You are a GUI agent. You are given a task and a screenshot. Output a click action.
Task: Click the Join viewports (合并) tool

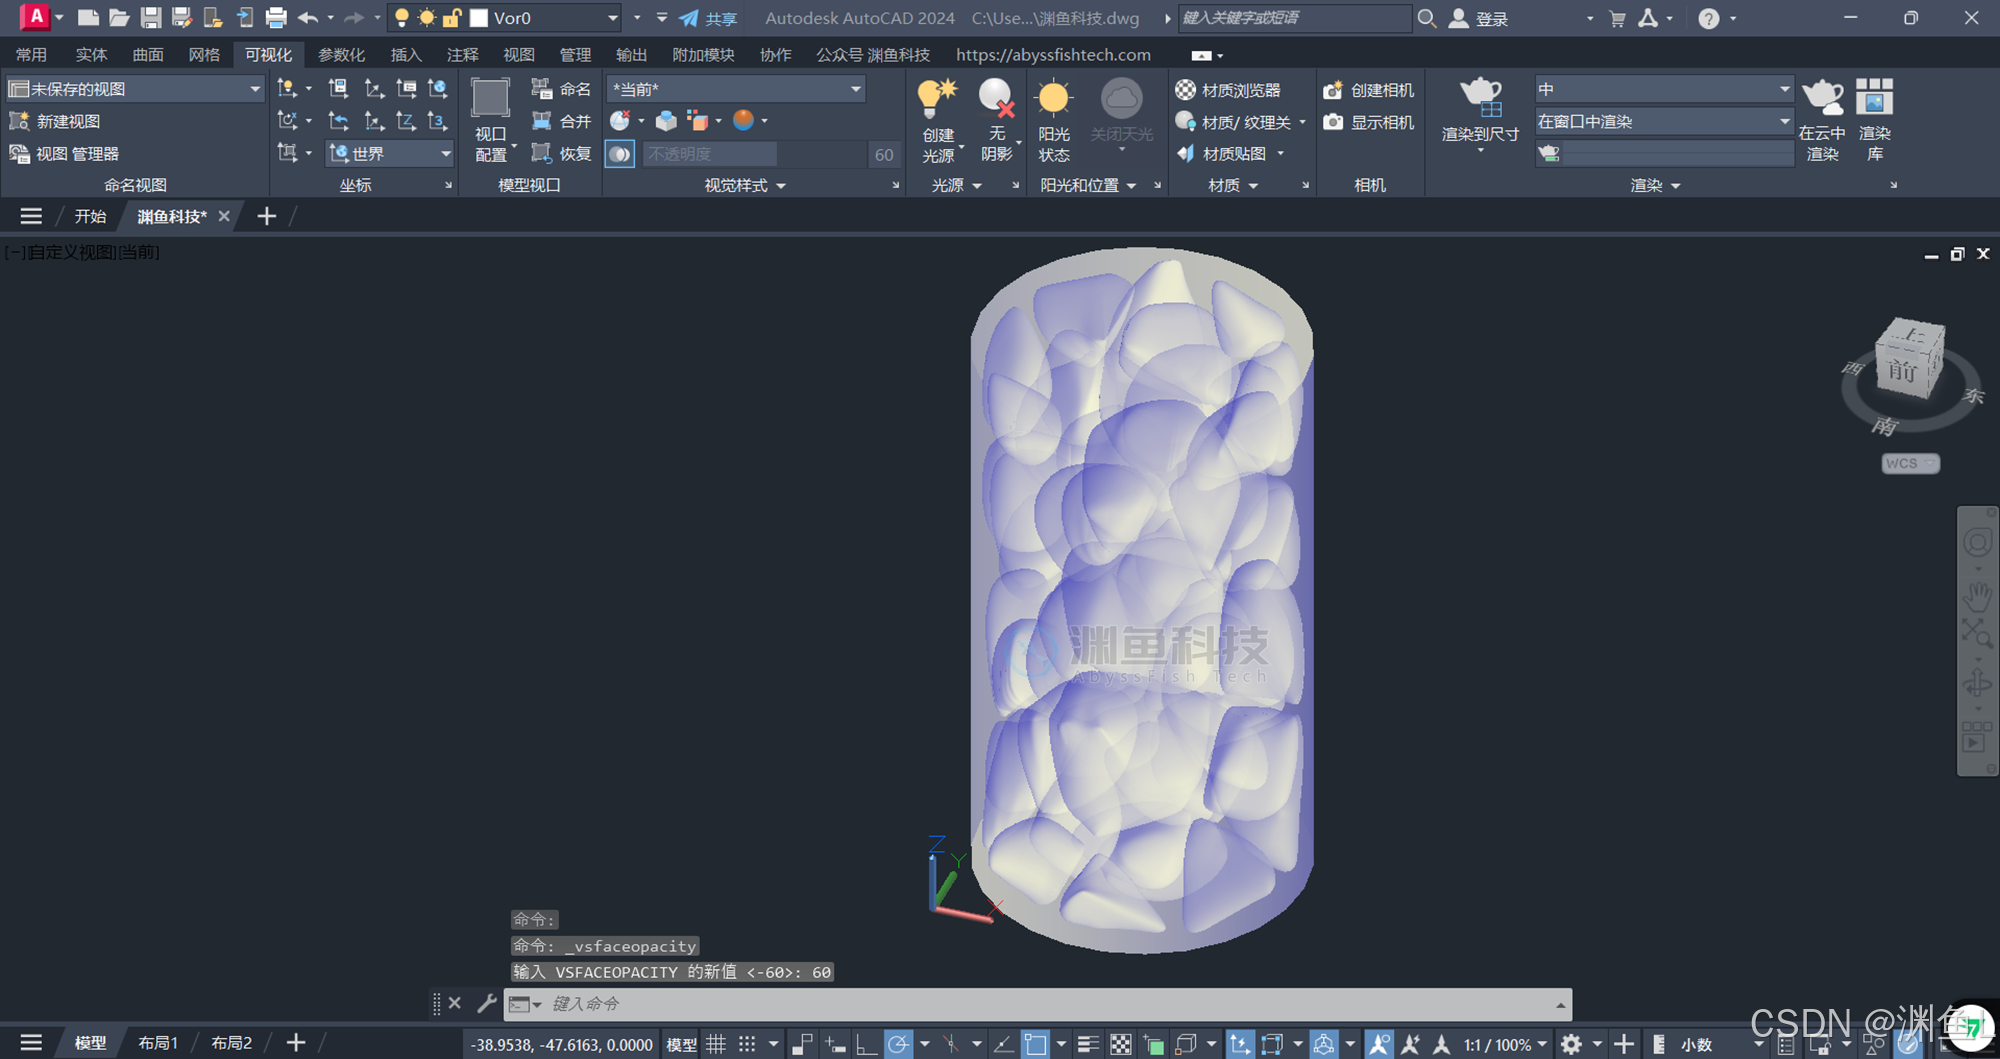click(561, 121)
